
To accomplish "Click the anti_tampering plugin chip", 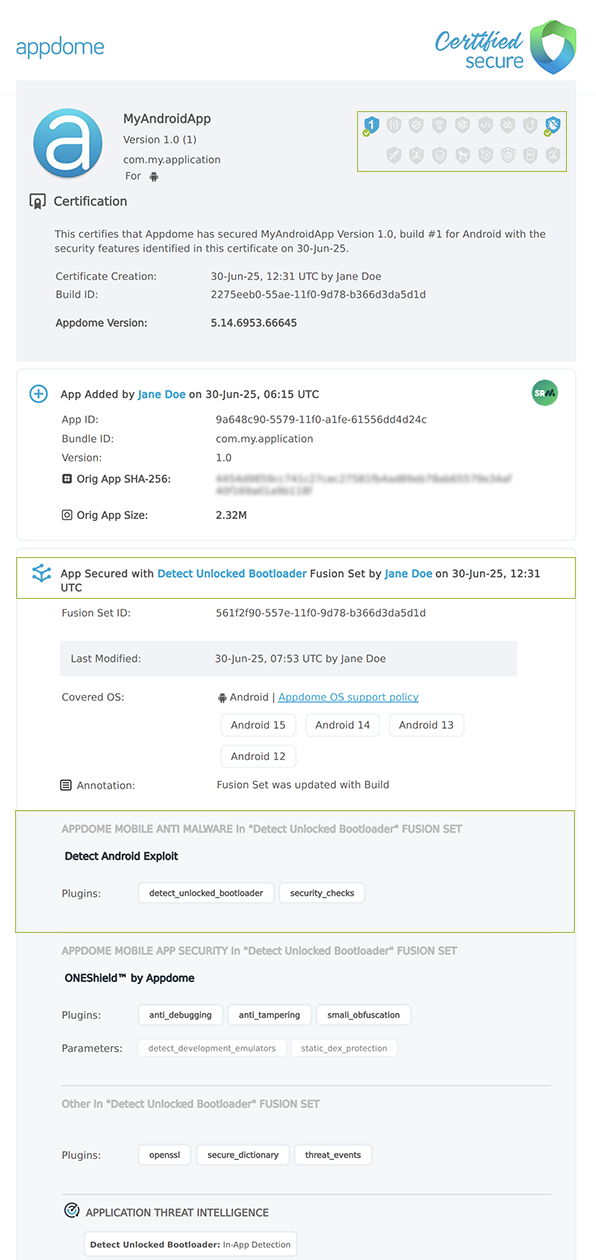I will coord(270,1015).
